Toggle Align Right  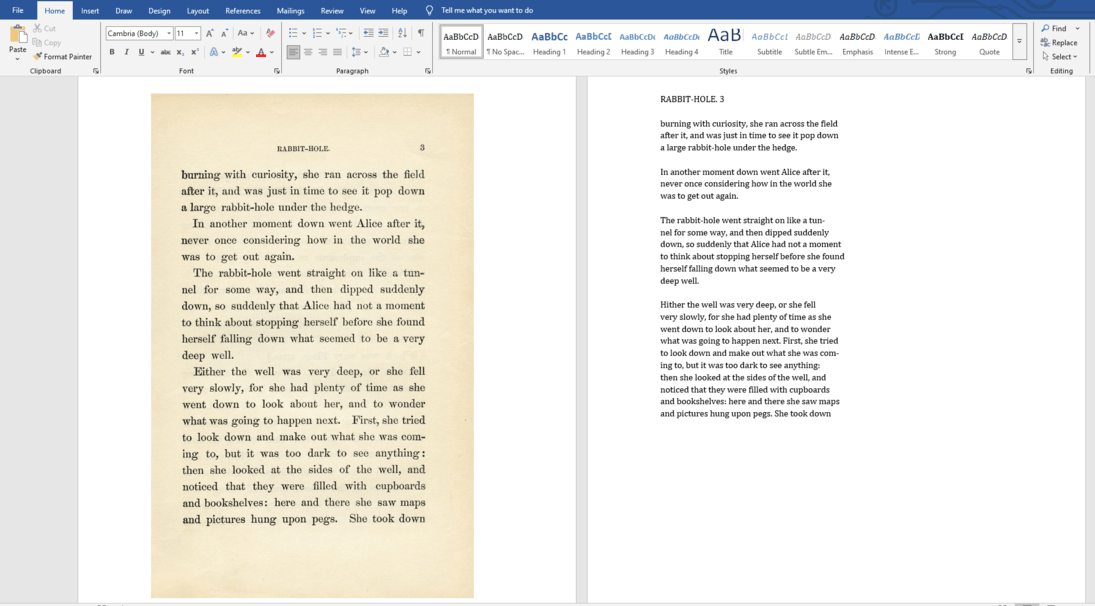tap(323, 52)
